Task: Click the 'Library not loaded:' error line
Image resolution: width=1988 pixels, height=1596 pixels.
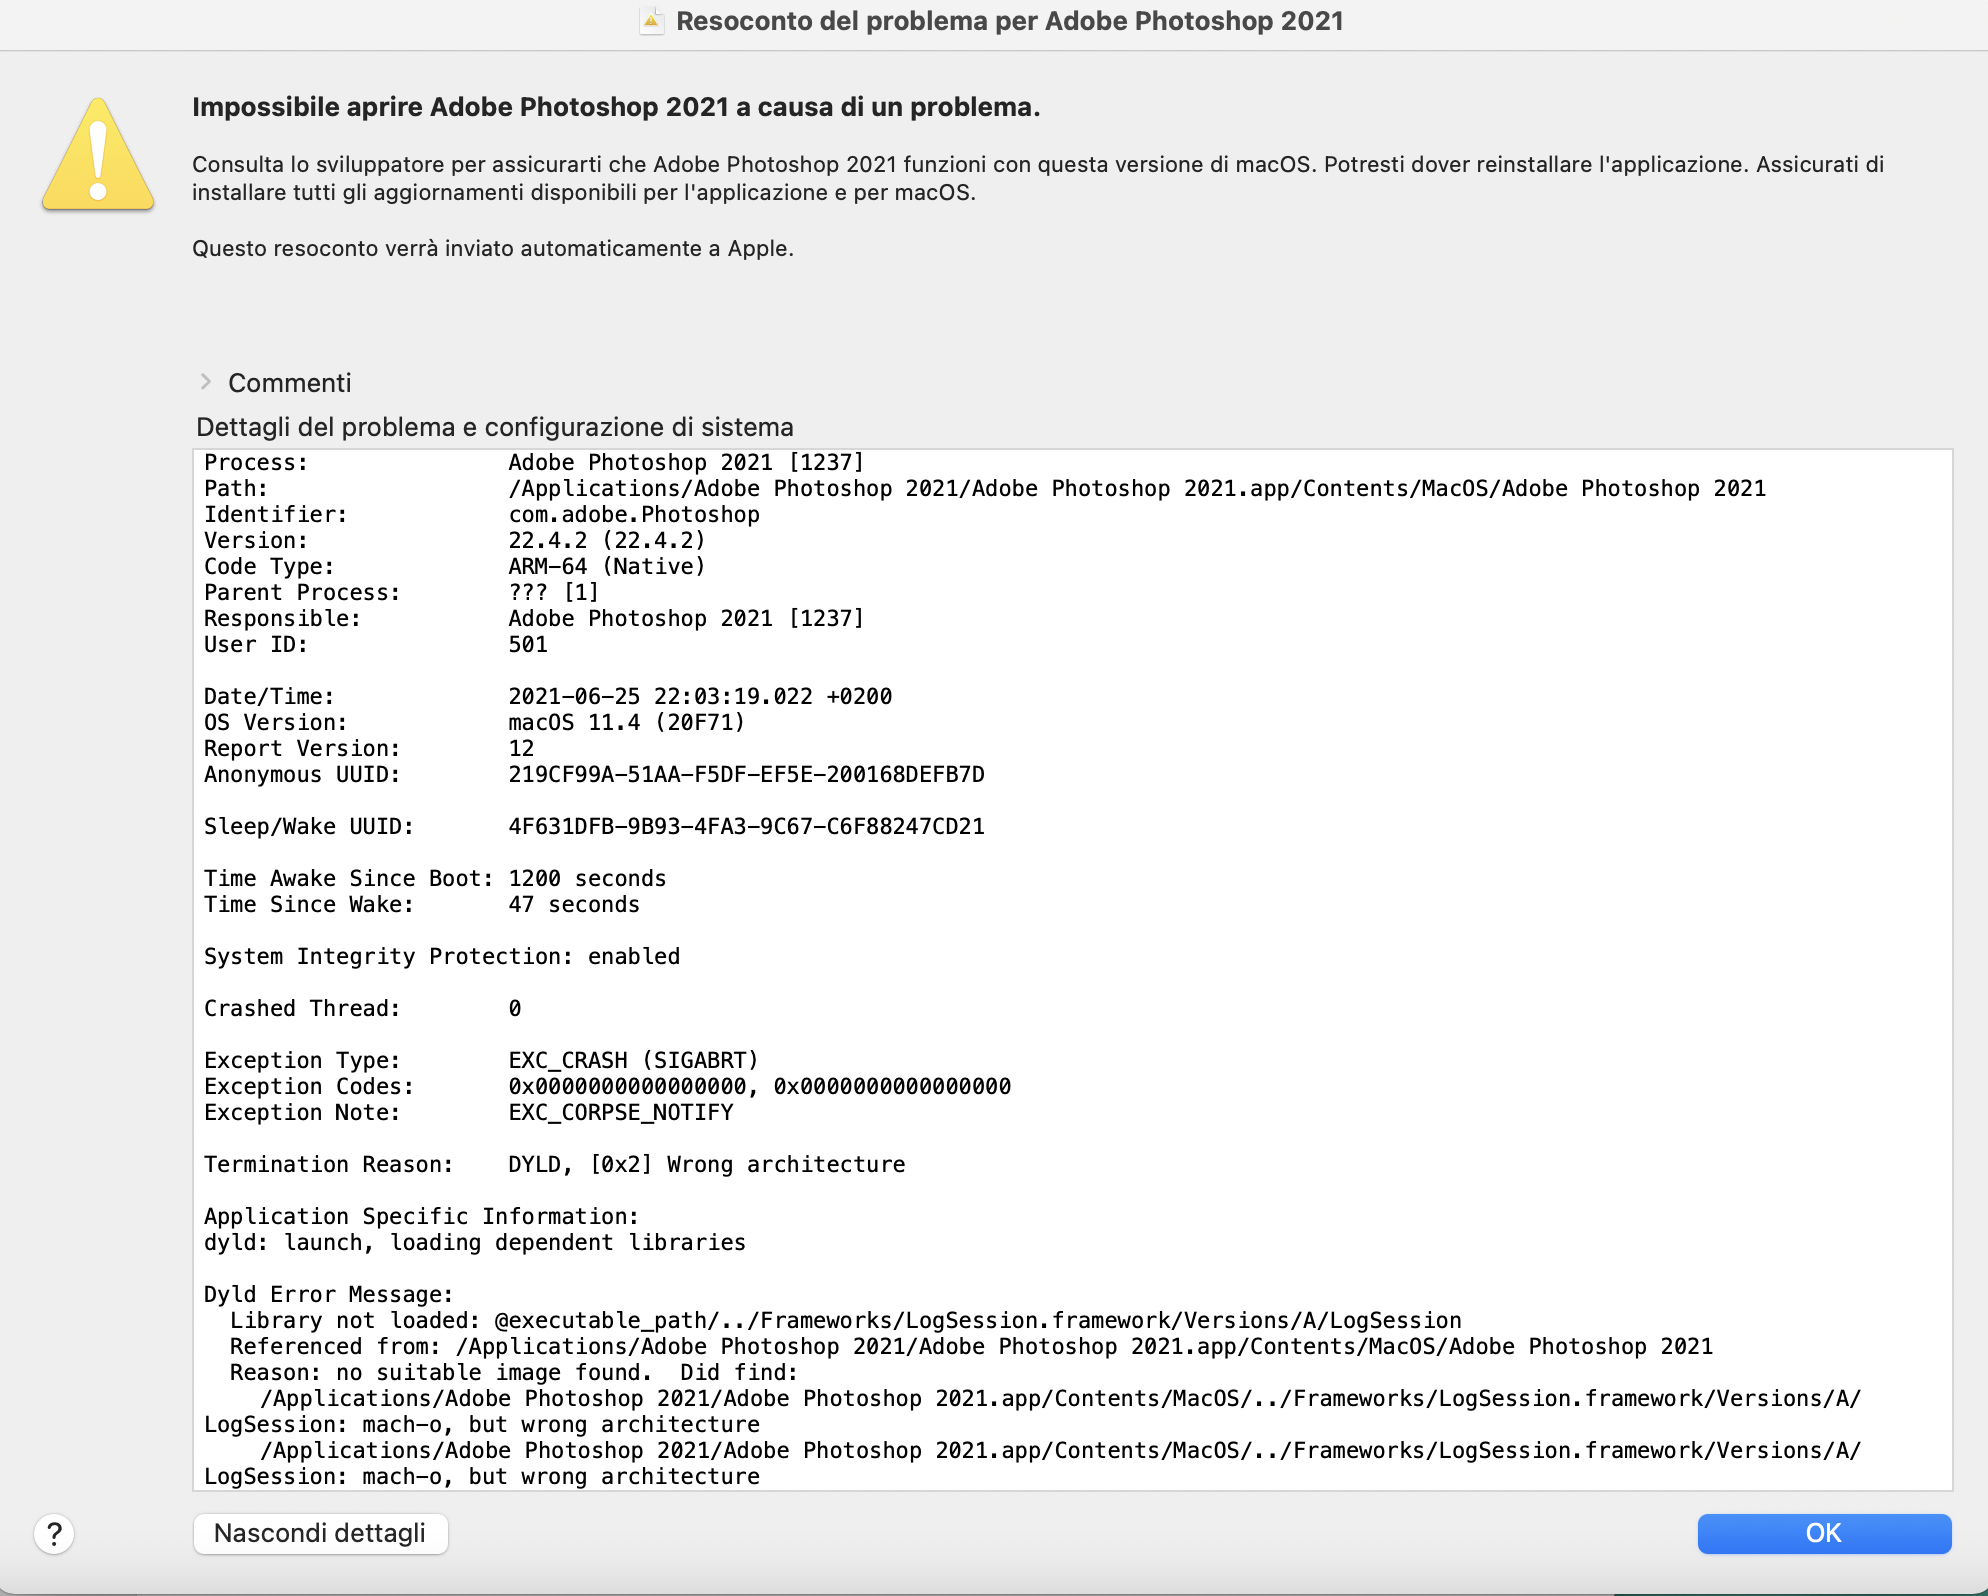Action: click(846, 1320)
